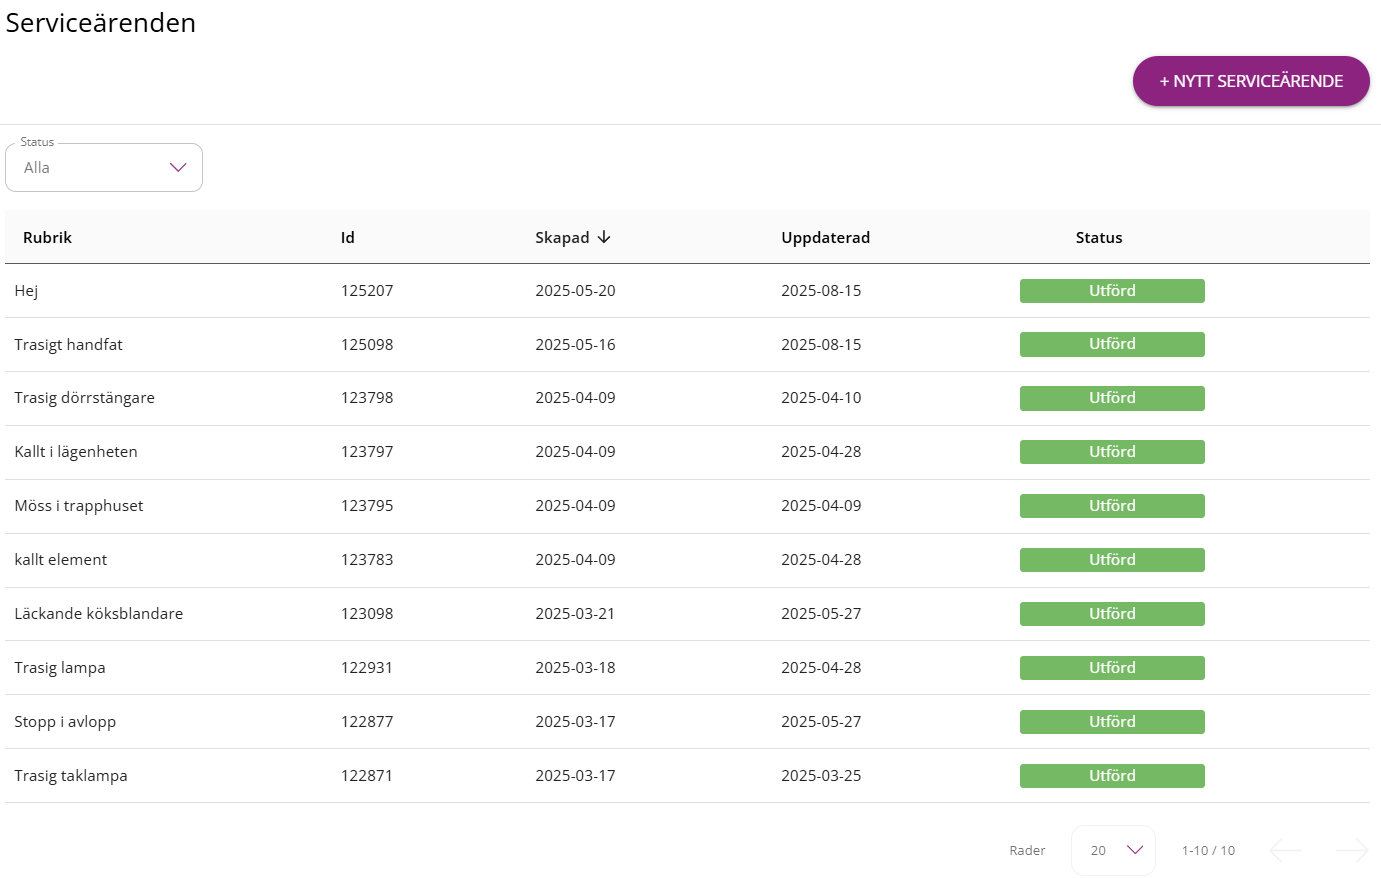The width and height of the screenshot is (1381, 878).
Task: Open the Kallt i lägenheten request
Action: click(687, 452)
